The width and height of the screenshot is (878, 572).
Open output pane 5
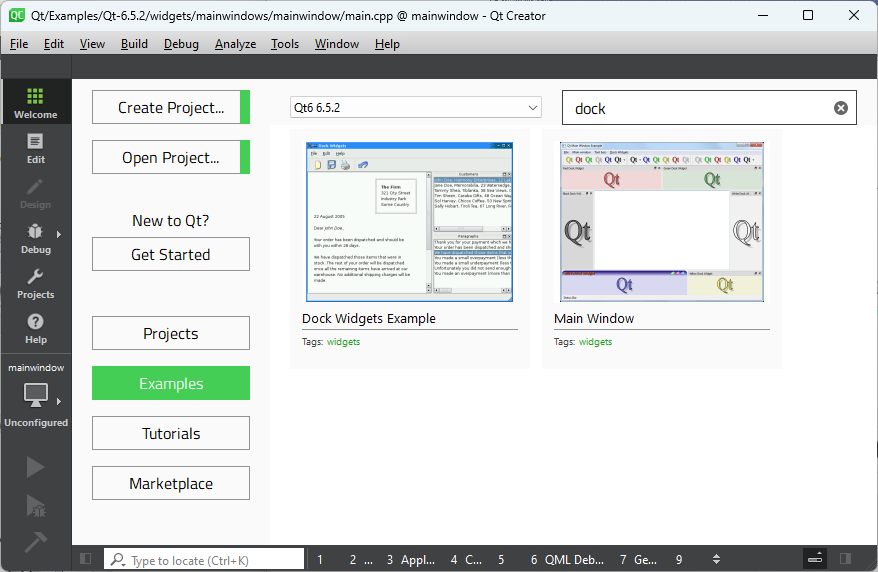(x=501, y=559)
